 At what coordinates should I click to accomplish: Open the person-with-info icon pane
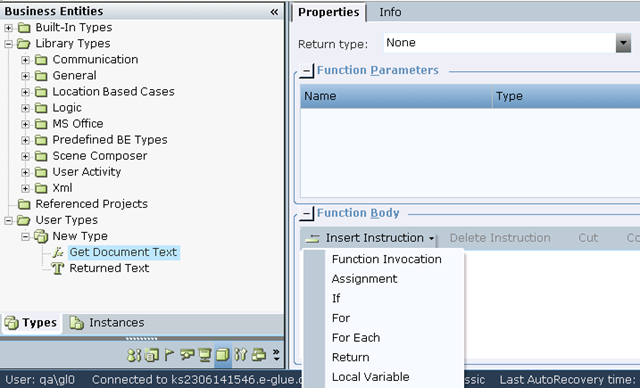click(x=134, y=355)
